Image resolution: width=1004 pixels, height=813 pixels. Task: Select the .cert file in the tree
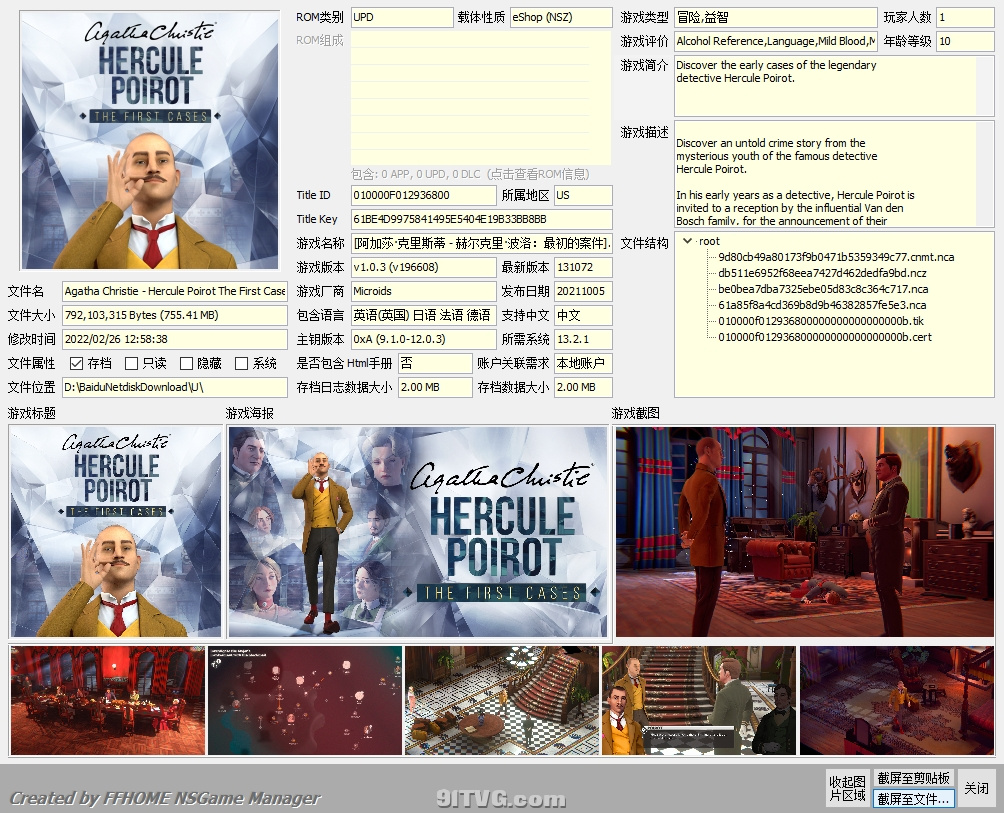[824, 337]
